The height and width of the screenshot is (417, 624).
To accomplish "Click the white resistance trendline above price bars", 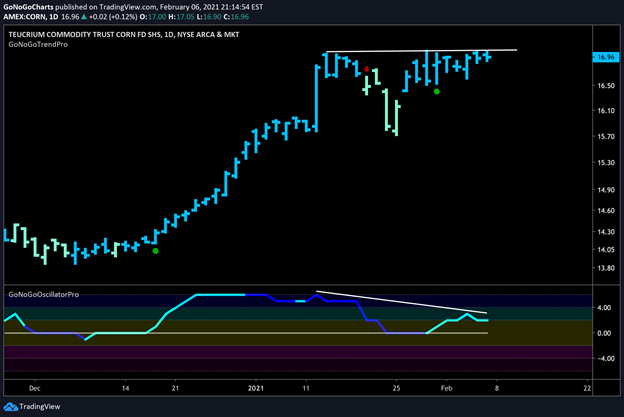I will (x=421, y=51).
